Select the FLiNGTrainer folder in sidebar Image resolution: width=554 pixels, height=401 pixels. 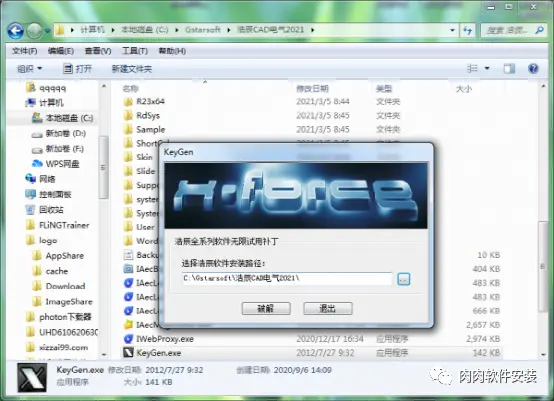coord(57,225)
